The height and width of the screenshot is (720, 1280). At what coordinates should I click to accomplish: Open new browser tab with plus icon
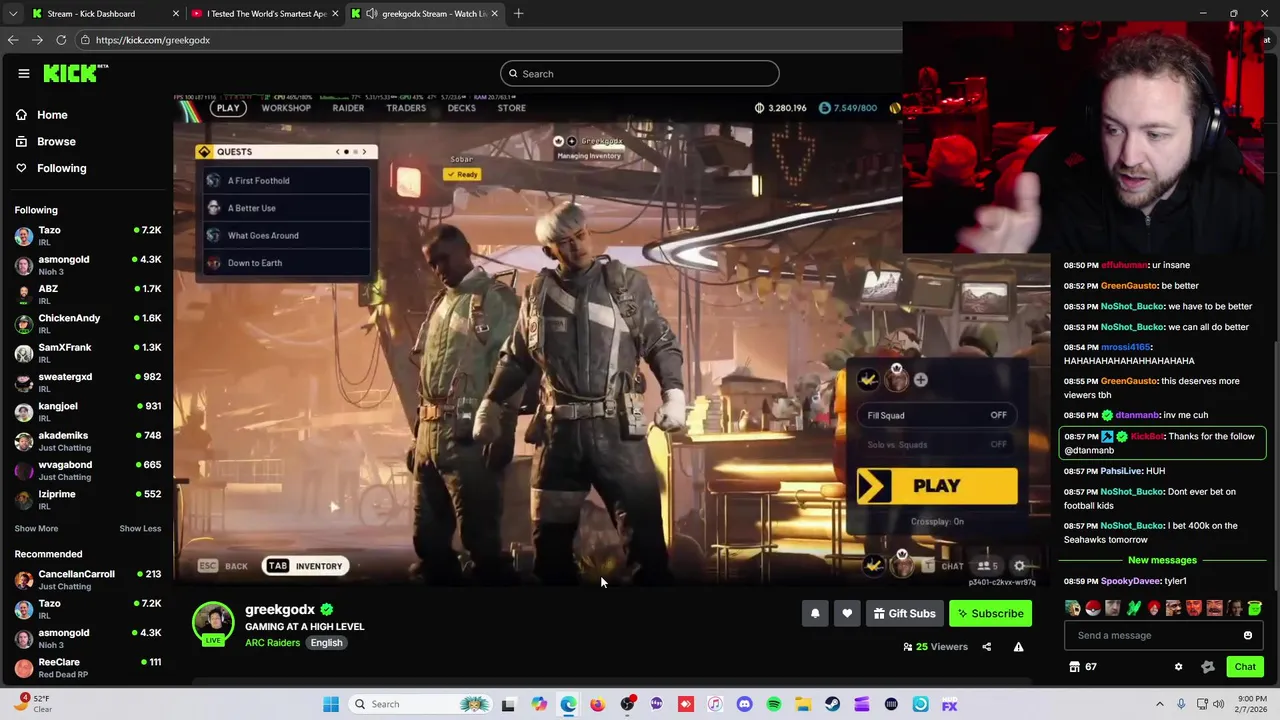(x=519, y=13)
